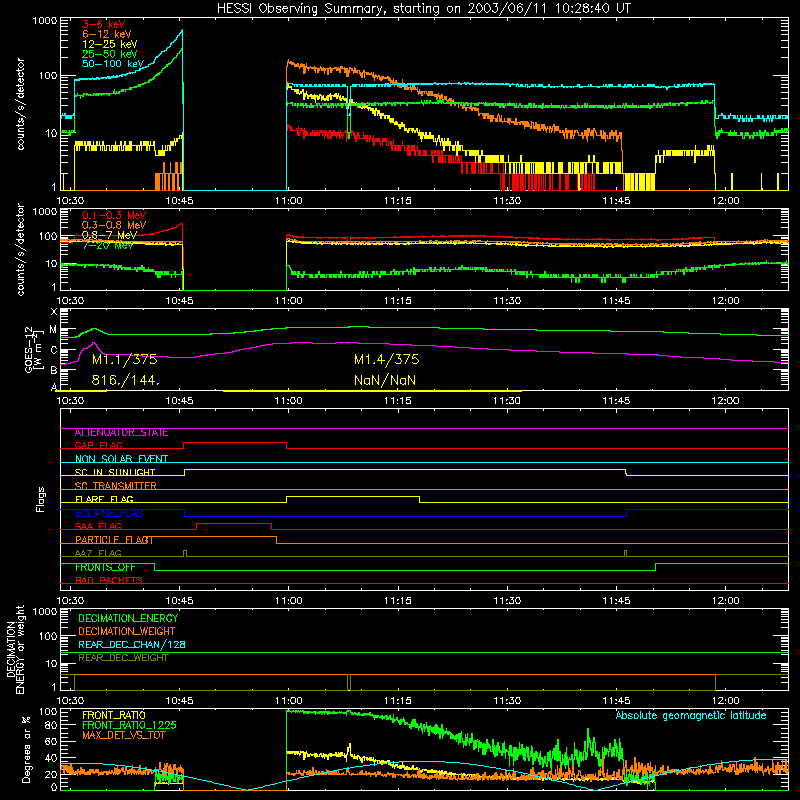Image resolution: width=800 pixels, height=800 pixels.
Task: Select the DECIMATION ENERGY or weight axis title
Action: (15, 650)
